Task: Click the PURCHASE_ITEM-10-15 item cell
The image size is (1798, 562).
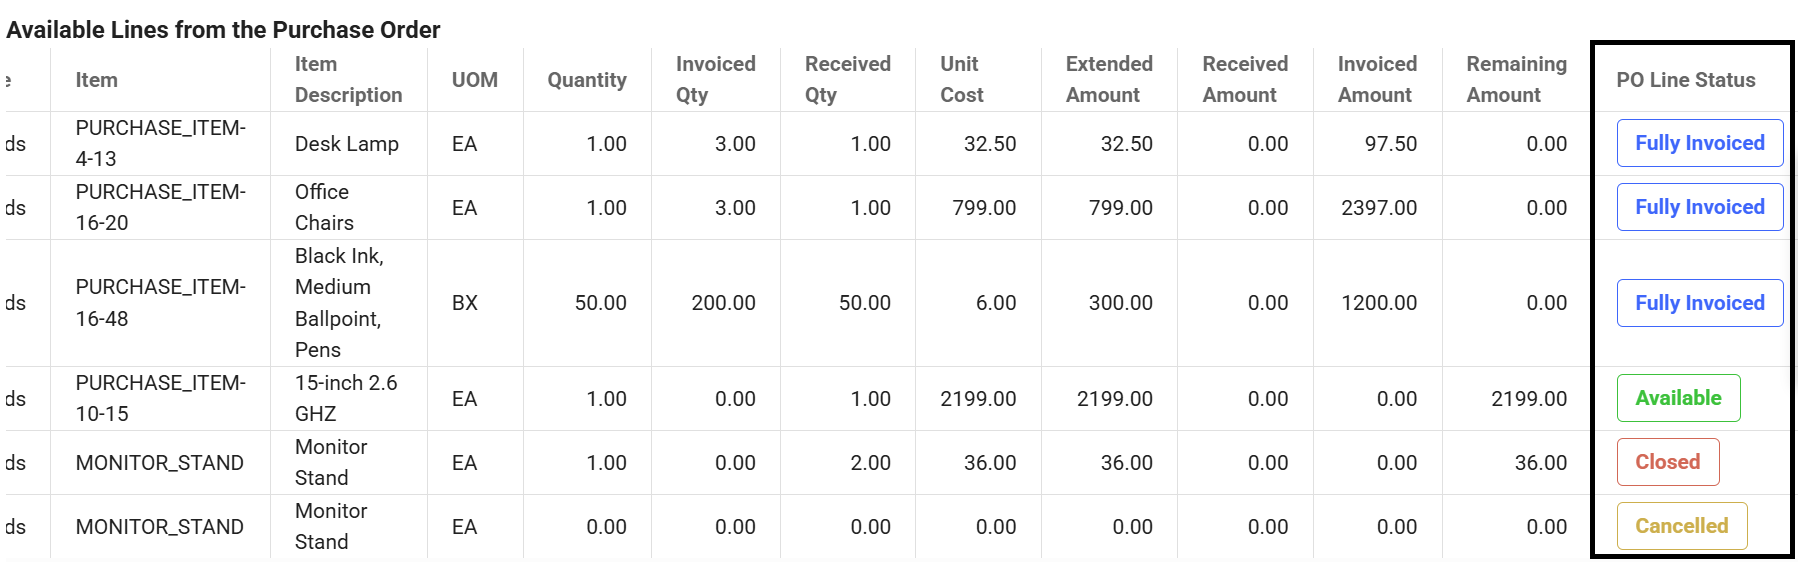Action: click(160, 398)
